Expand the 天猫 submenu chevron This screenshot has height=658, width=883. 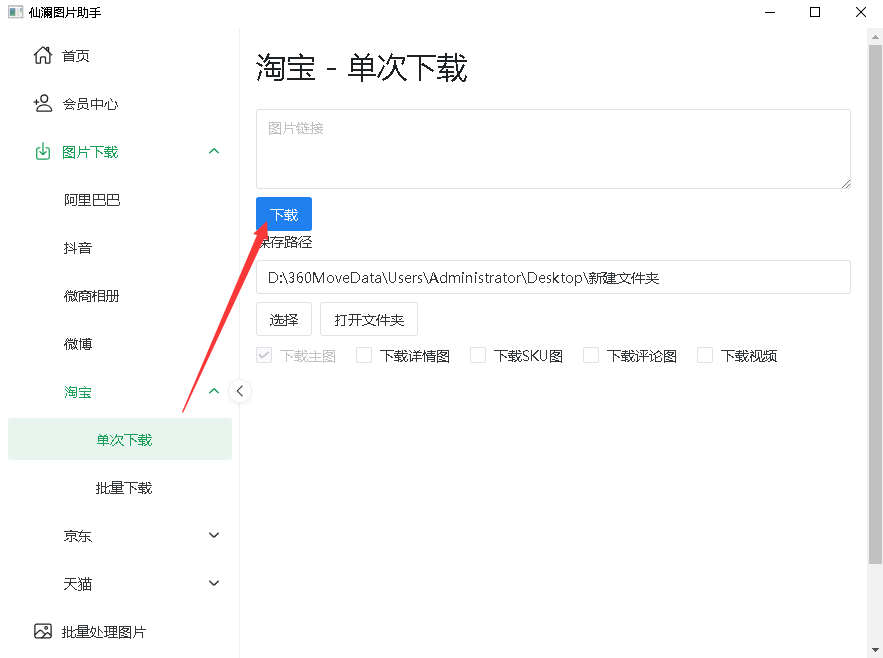pos(214,583)
